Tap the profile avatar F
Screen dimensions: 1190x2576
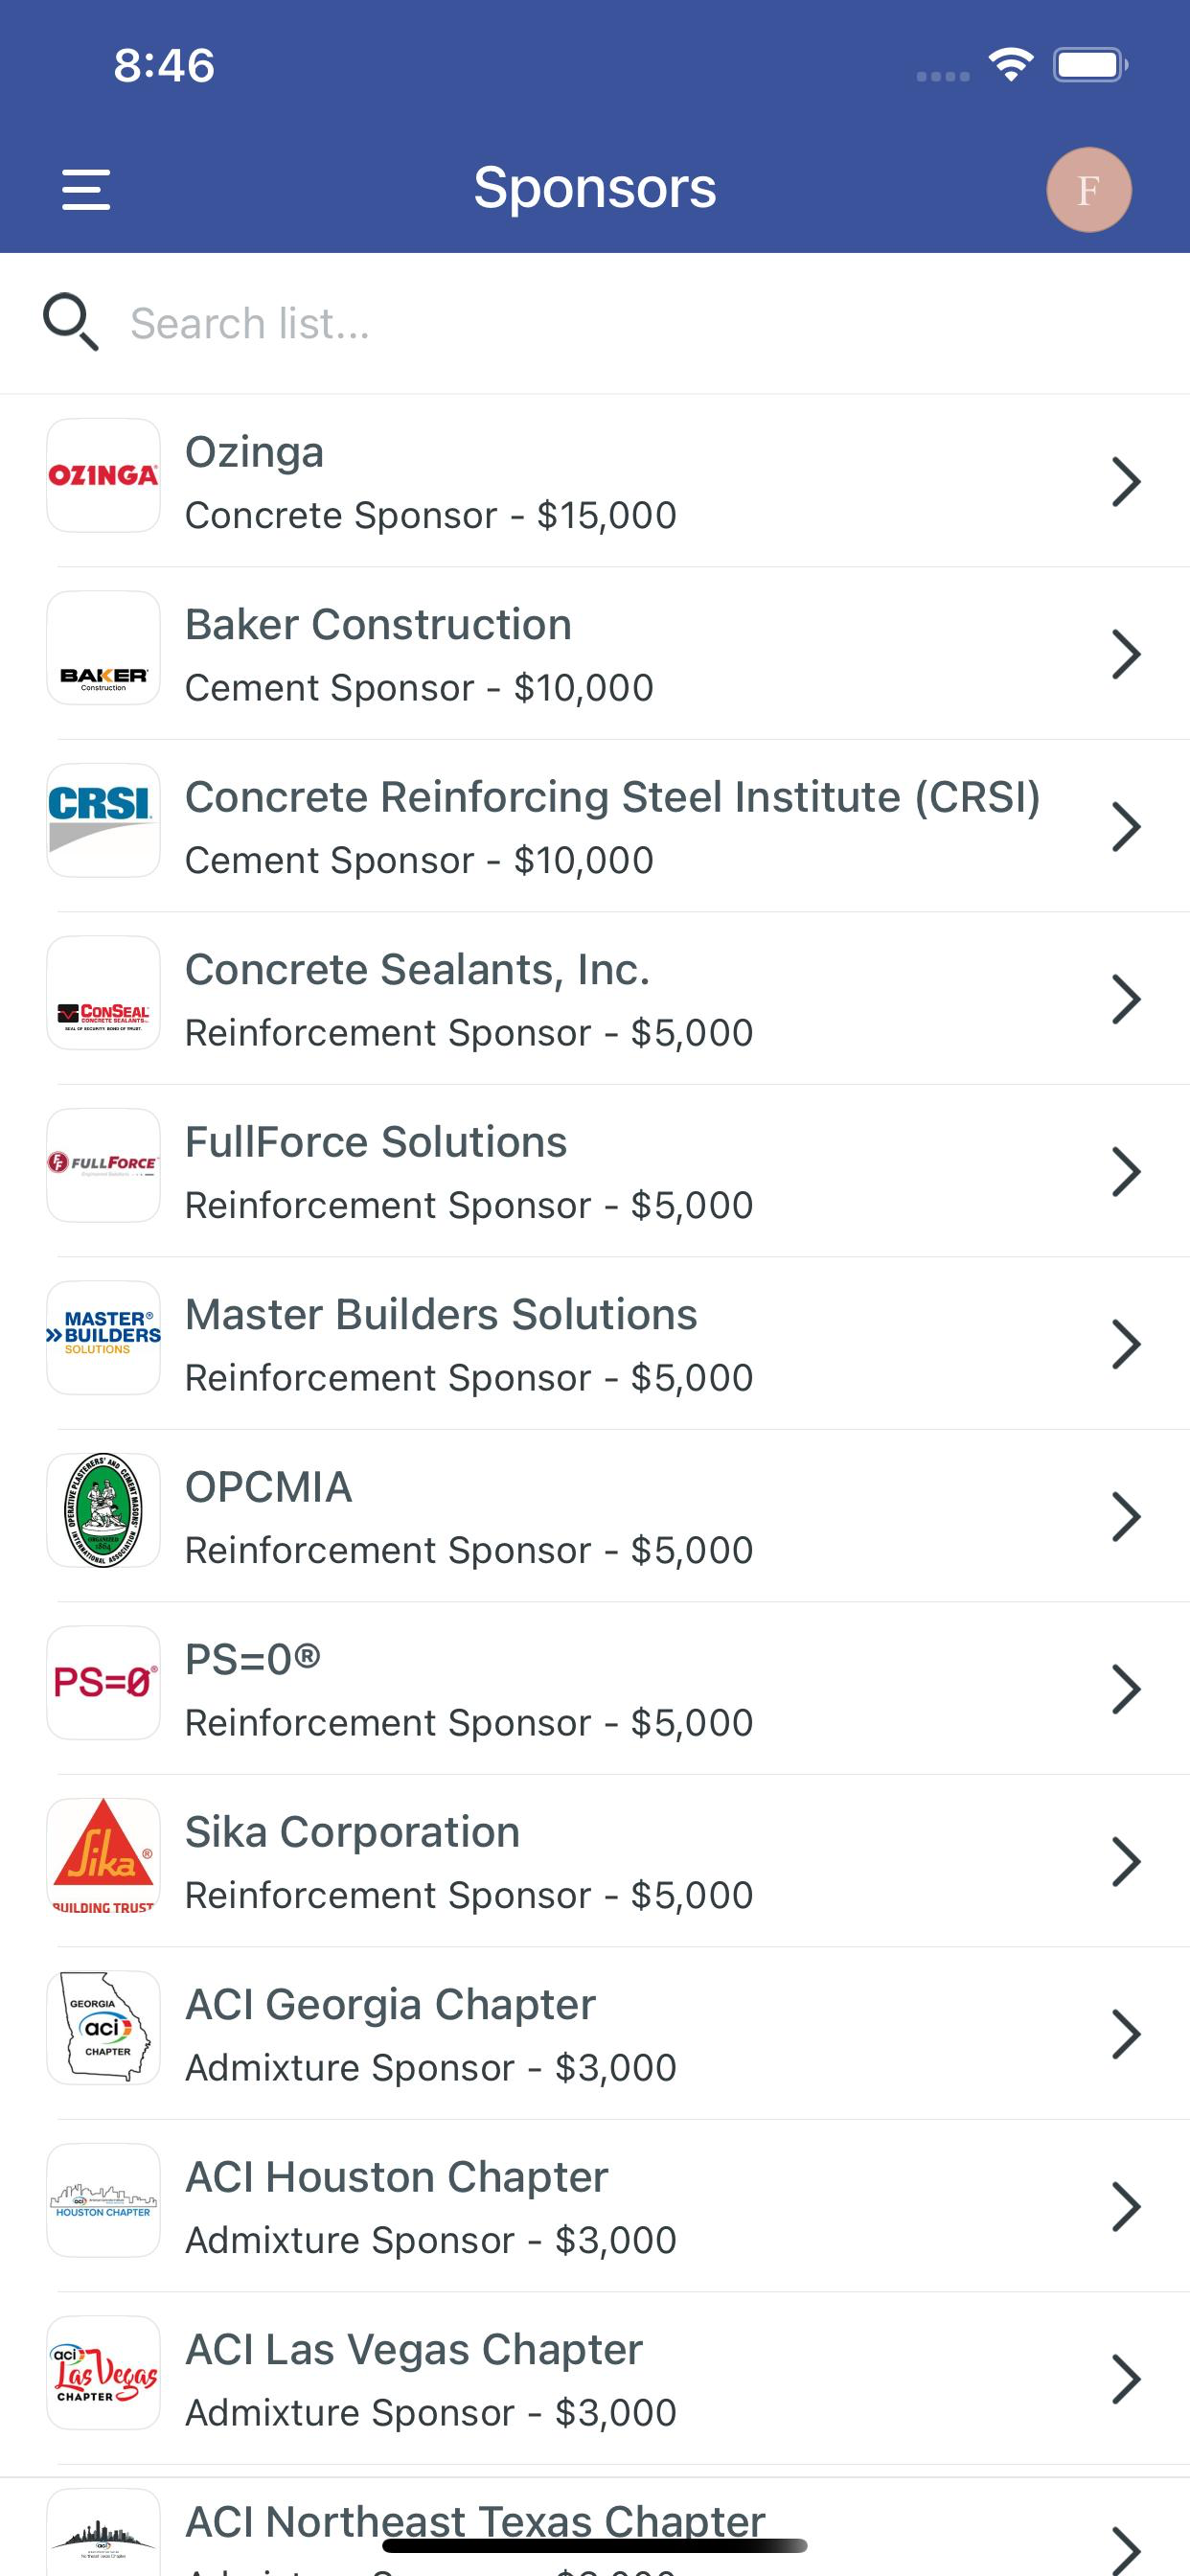pos(1088,189)
